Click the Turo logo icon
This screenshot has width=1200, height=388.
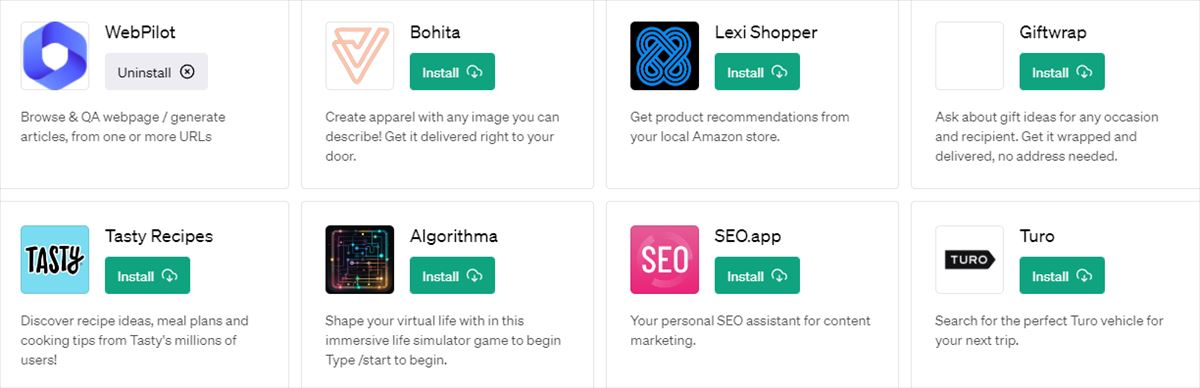click(970, 260)
